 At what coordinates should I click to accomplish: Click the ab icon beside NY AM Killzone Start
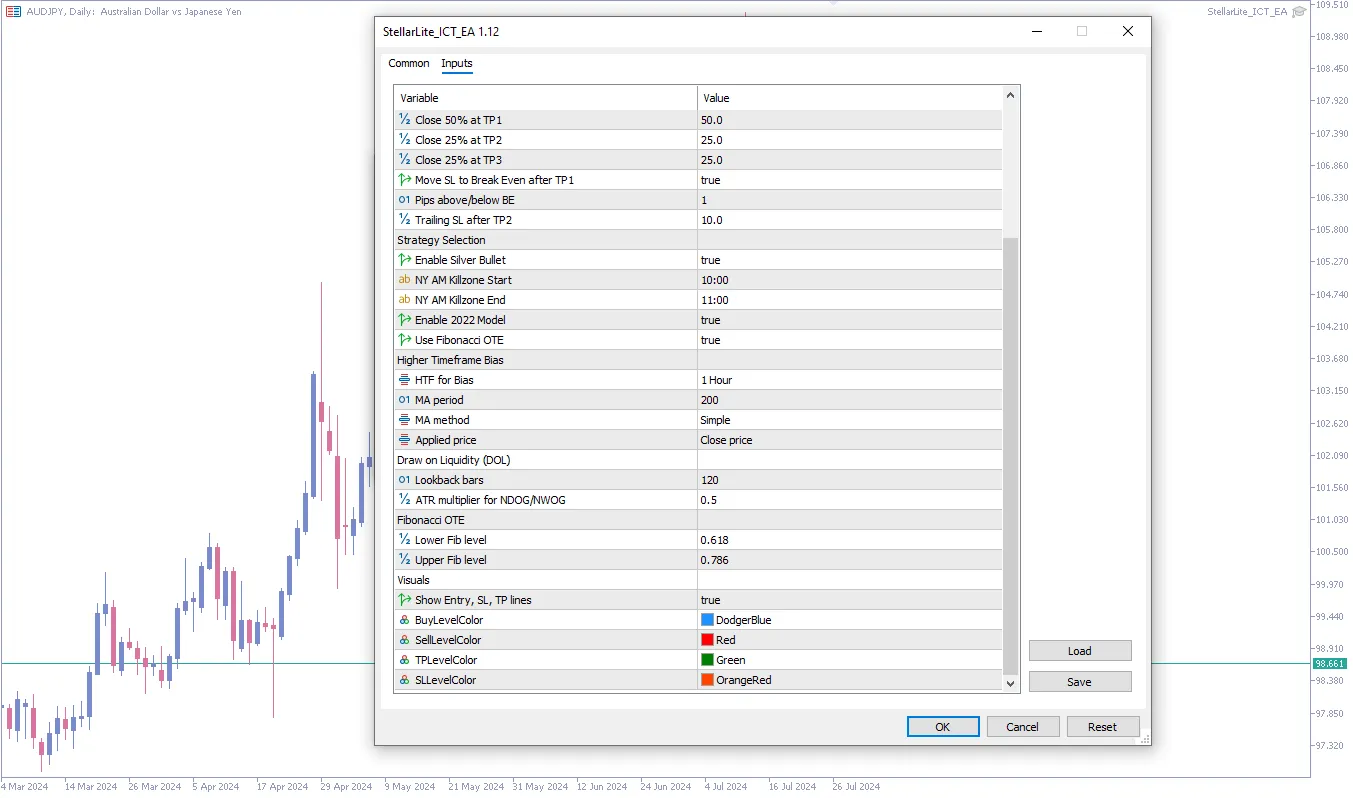tap(405, 280)
